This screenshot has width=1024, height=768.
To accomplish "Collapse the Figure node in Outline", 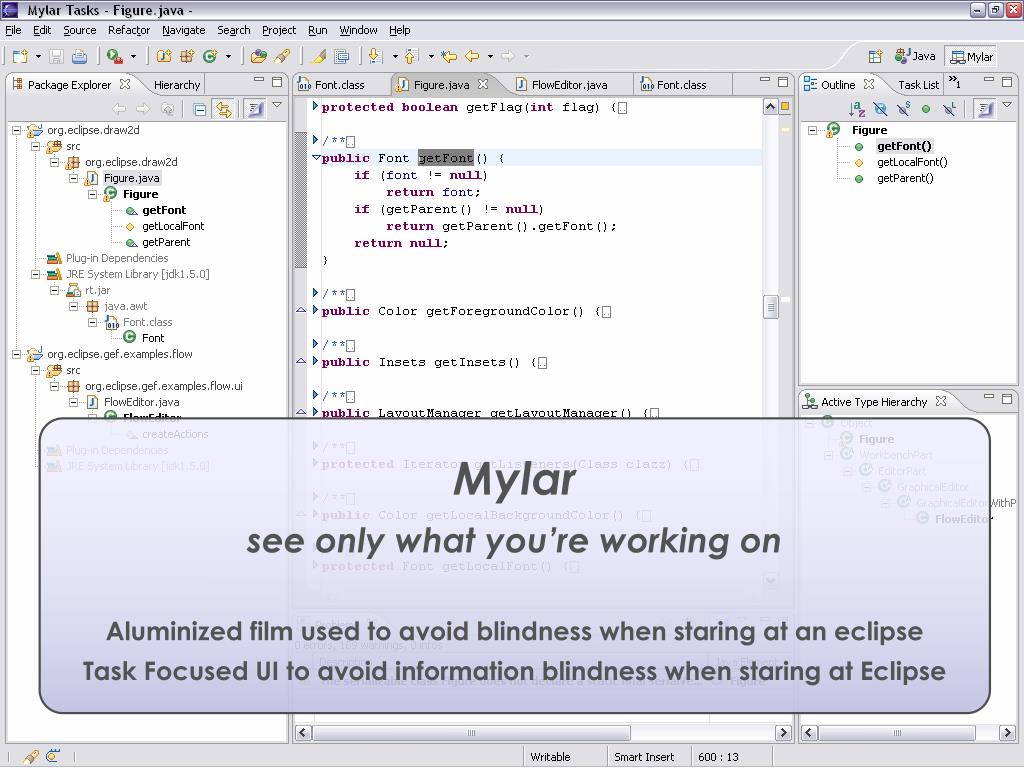I will pos(812,130).
